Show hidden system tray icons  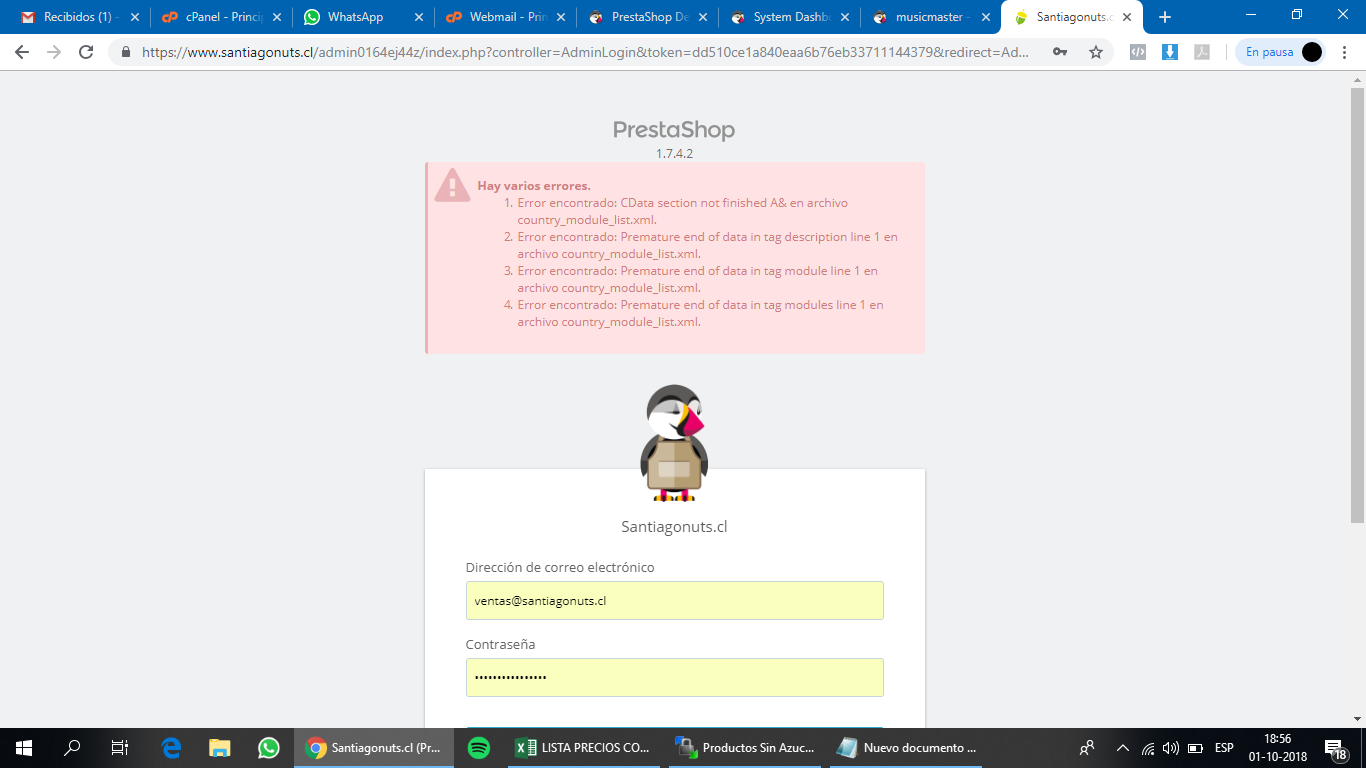tap(1123, 748)
